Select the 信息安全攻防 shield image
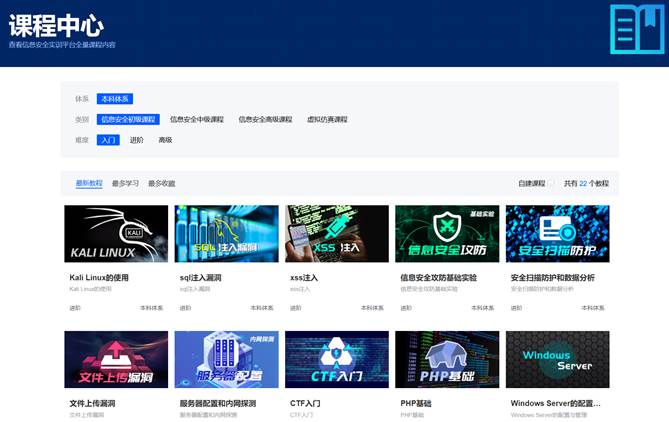 [447, 234]
